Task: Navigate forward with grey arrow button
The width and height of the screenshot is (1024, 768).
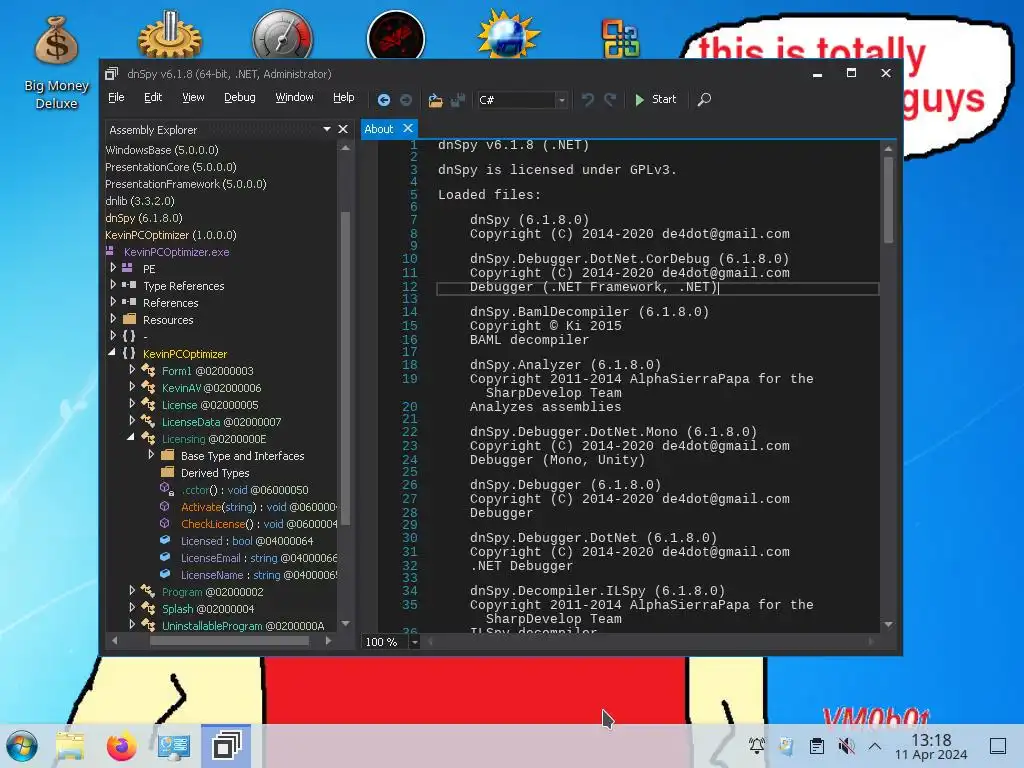Action: pyautogui.click(x=406, y=100)
